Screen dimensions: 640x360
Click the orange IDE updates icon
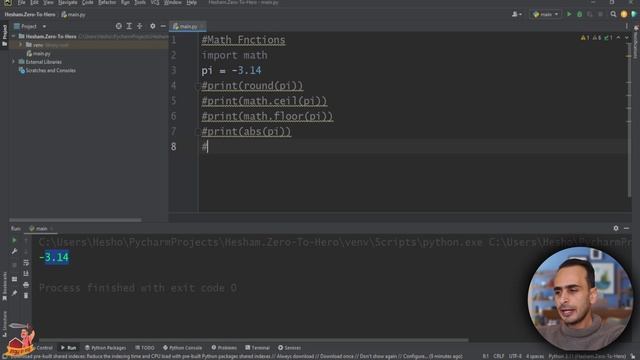click(624, 14)
